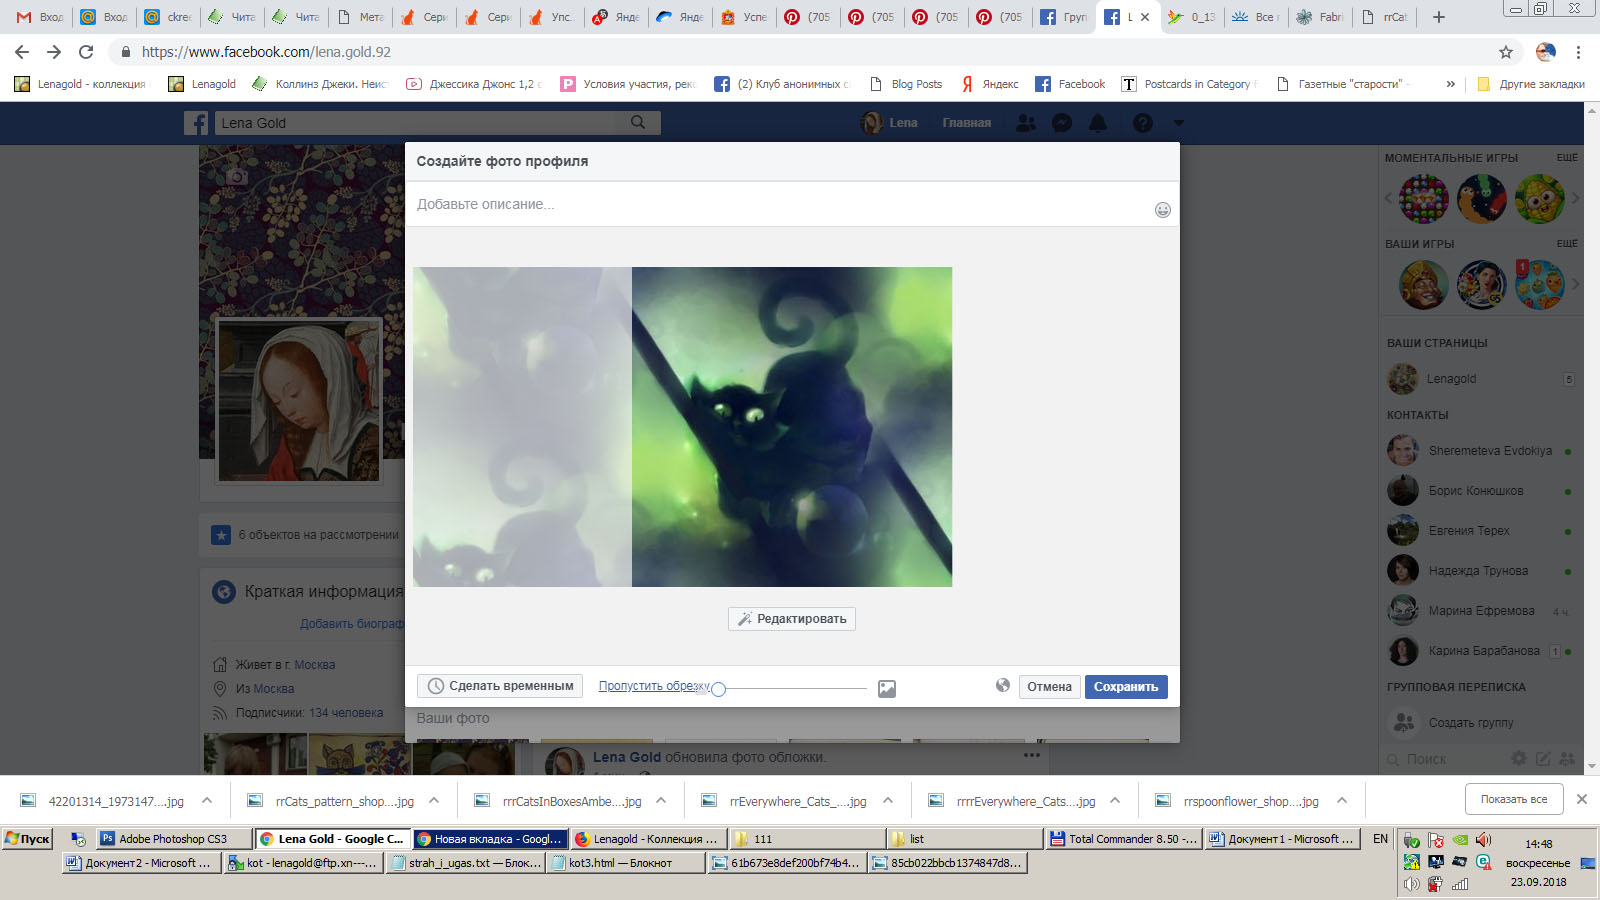This screenshot has height=900, width=1600.
Task: Open the Facebook Messenger icon
Action: (x=1062, y=123)
